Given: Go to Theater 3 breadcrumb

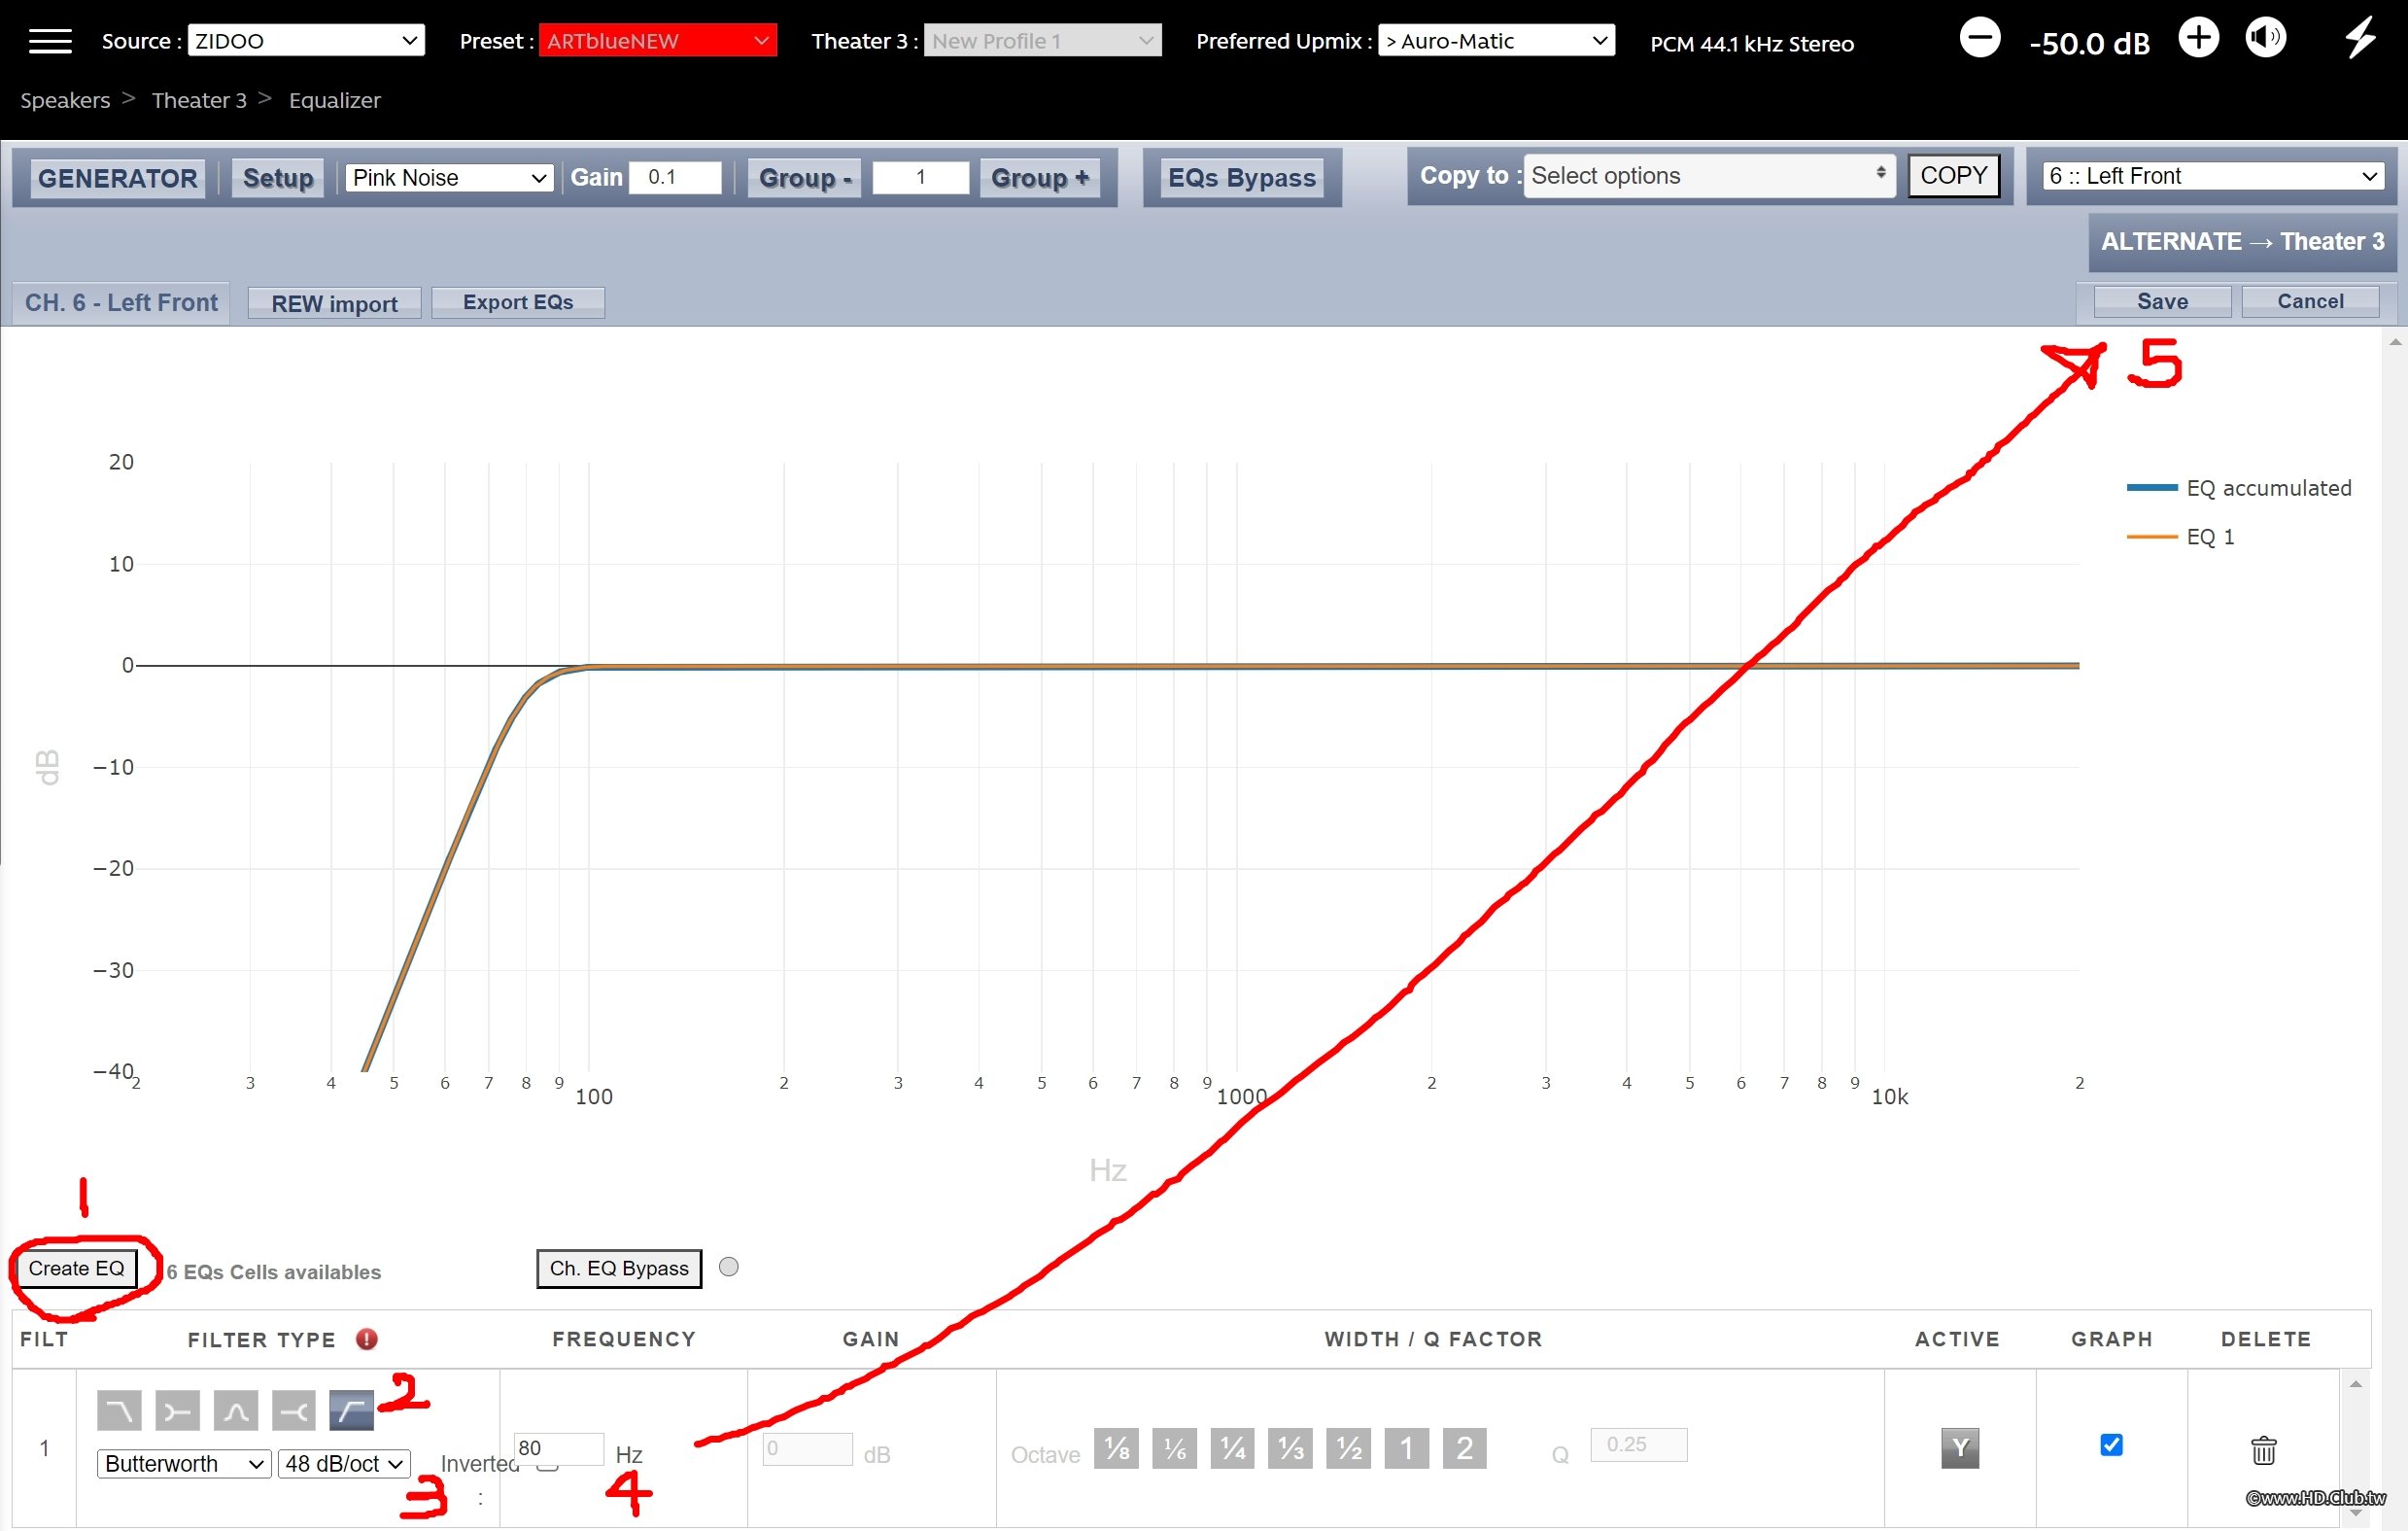Looking at the screenshot, I should coord(199,100).
